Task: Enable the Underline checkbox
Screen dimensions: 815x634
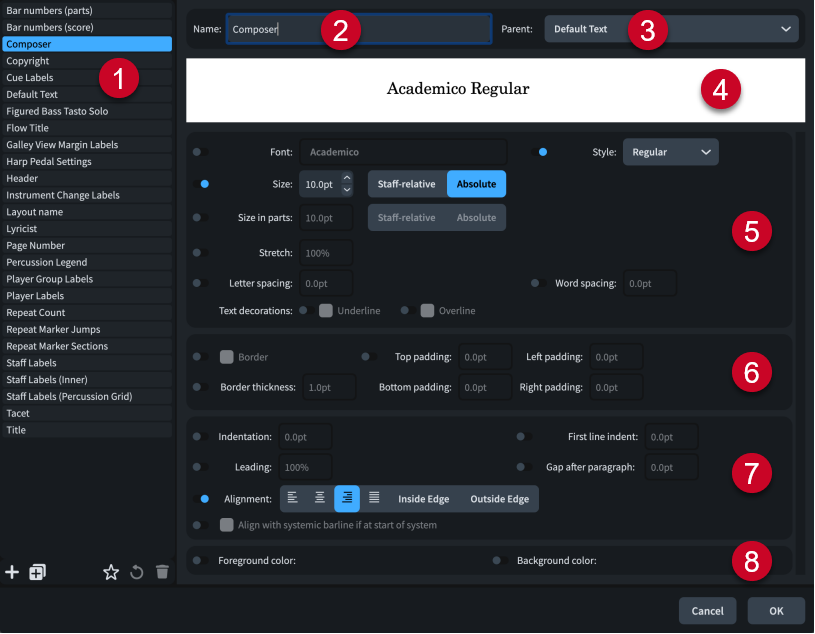Action: tap(326, 311)
